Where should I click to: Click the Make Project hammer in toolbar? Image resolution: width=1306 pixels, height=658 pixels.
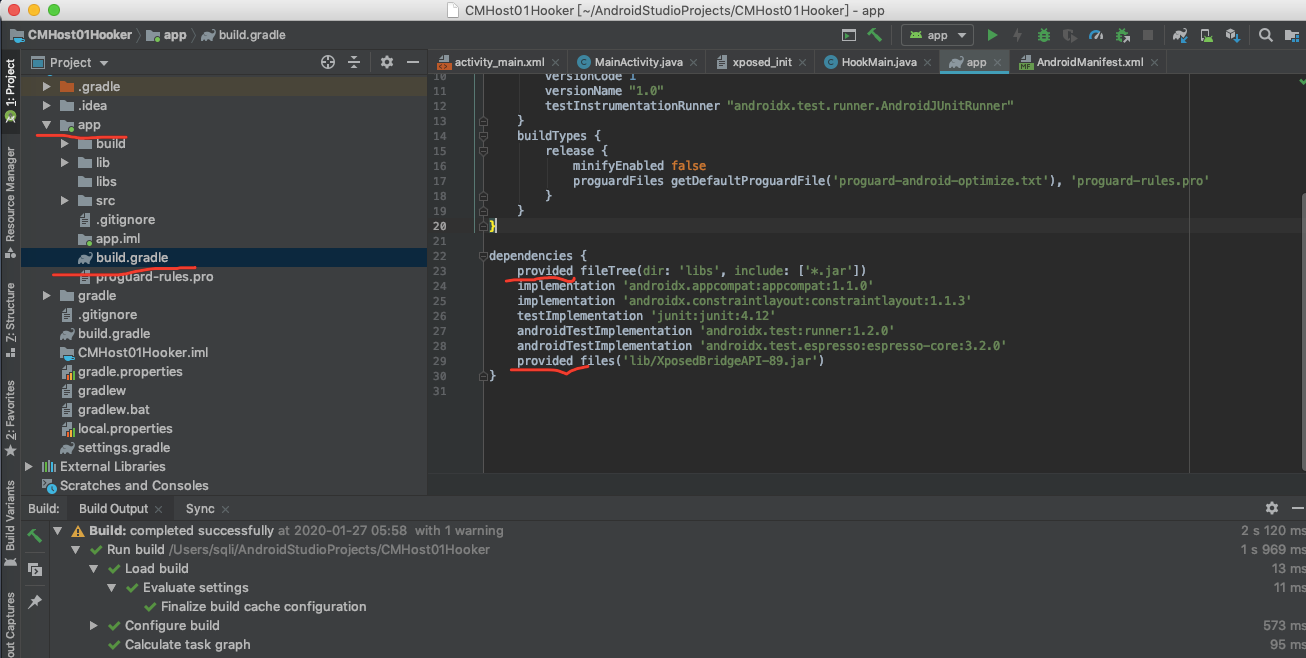coord(874,35)
